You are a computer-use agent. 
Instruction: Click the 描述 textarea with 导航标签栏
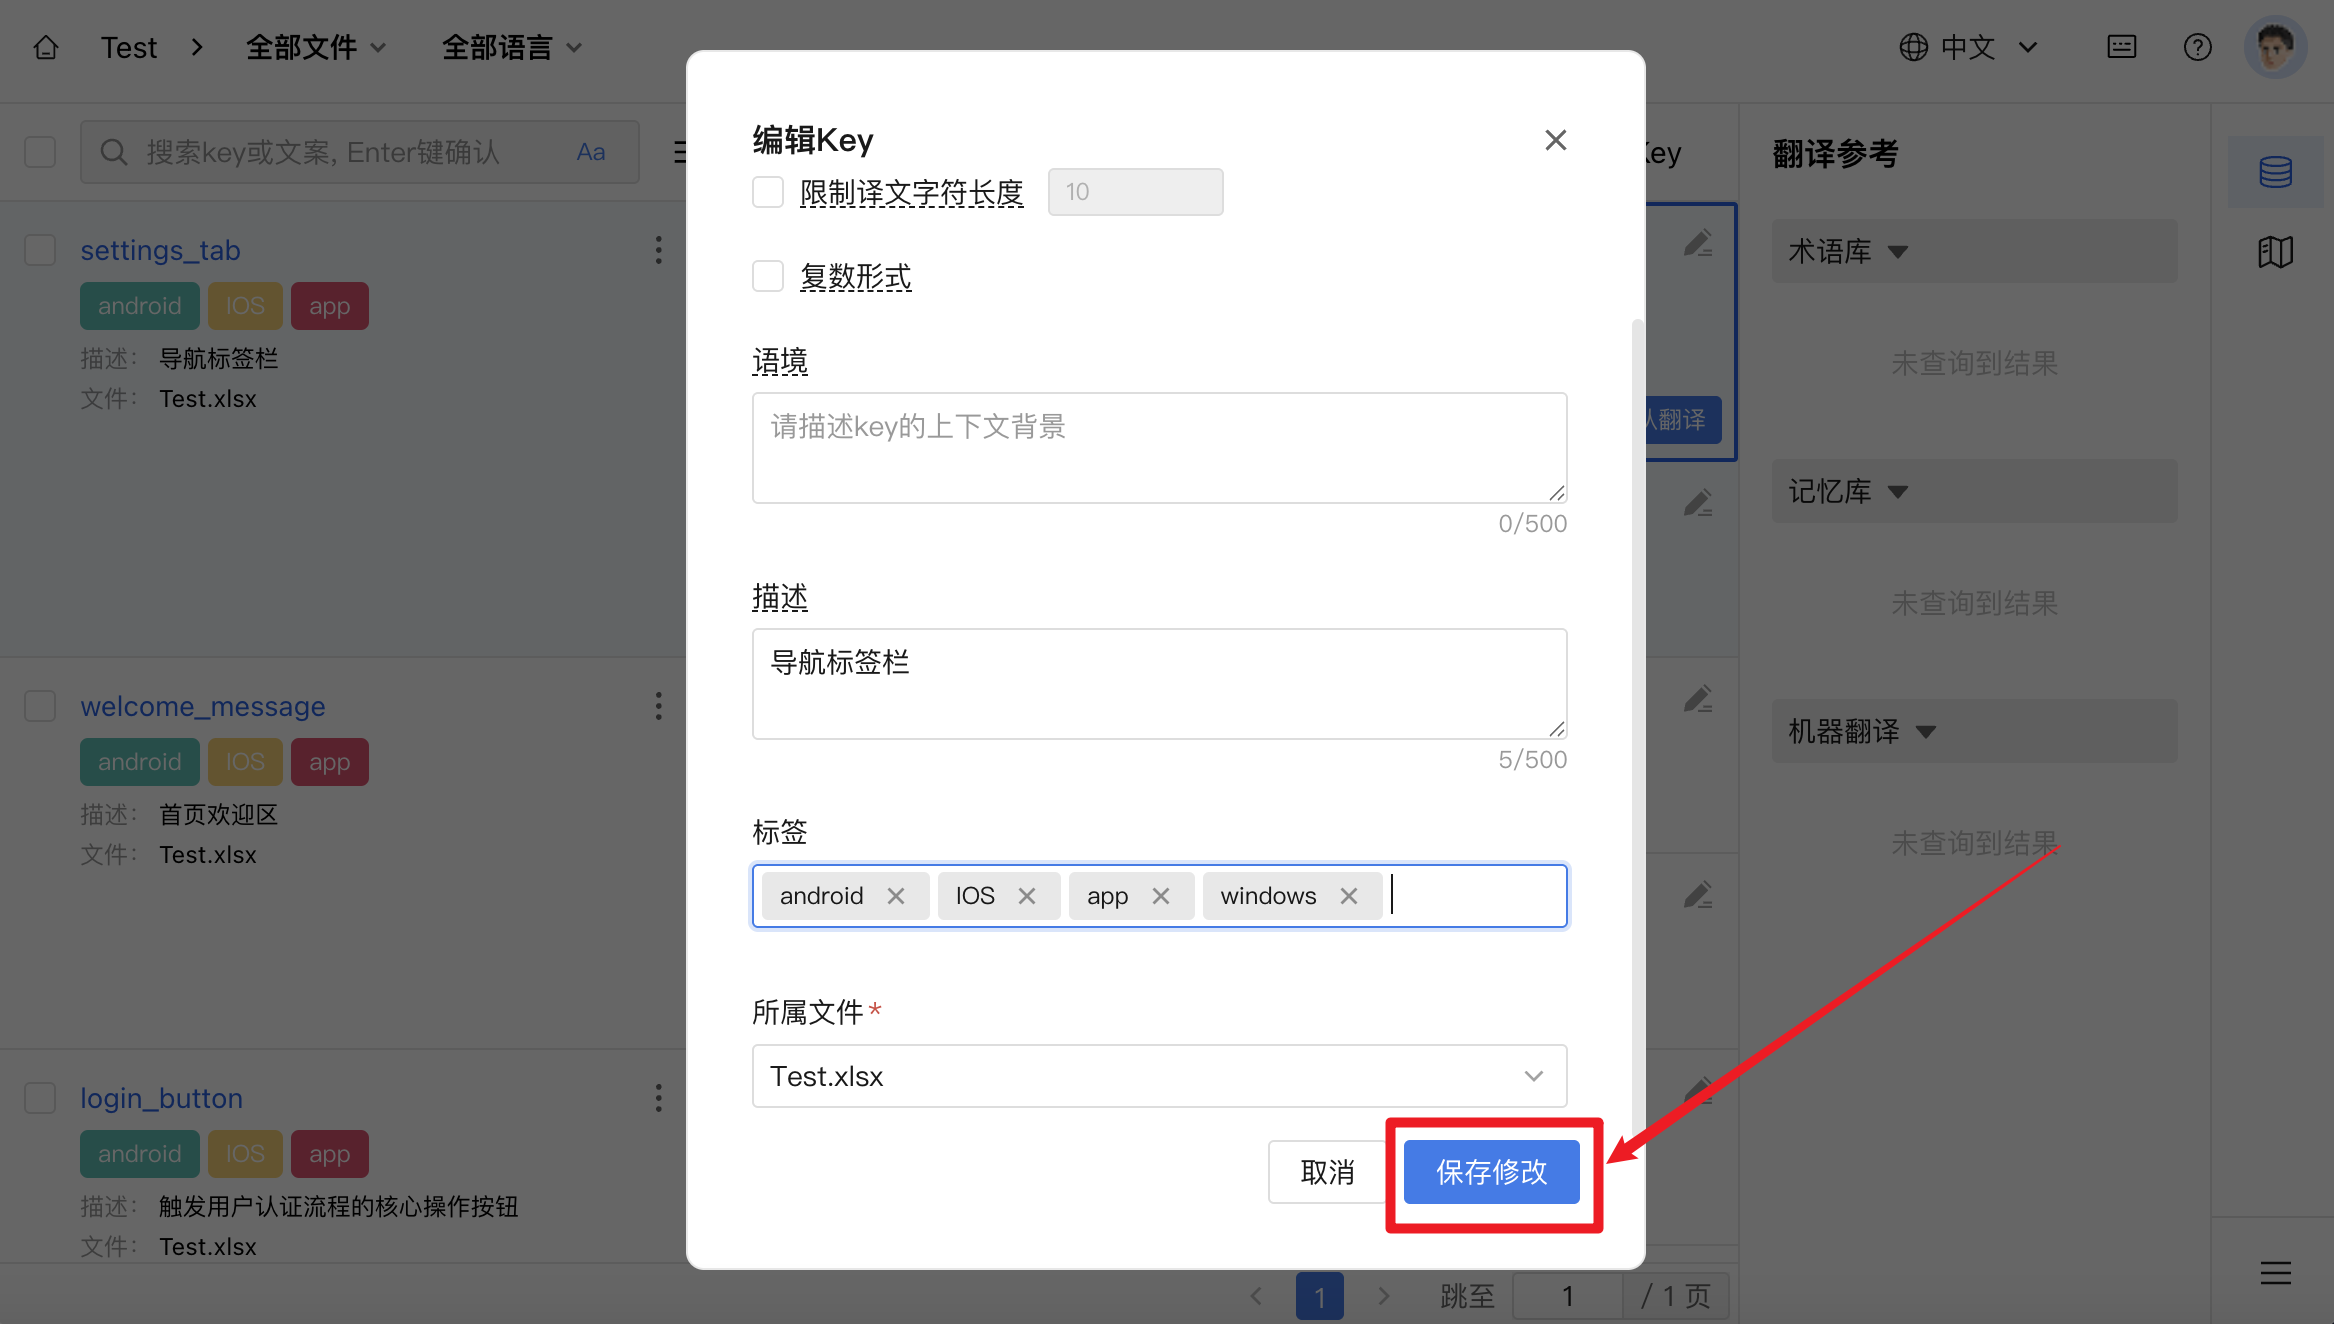click(1159, 684)
